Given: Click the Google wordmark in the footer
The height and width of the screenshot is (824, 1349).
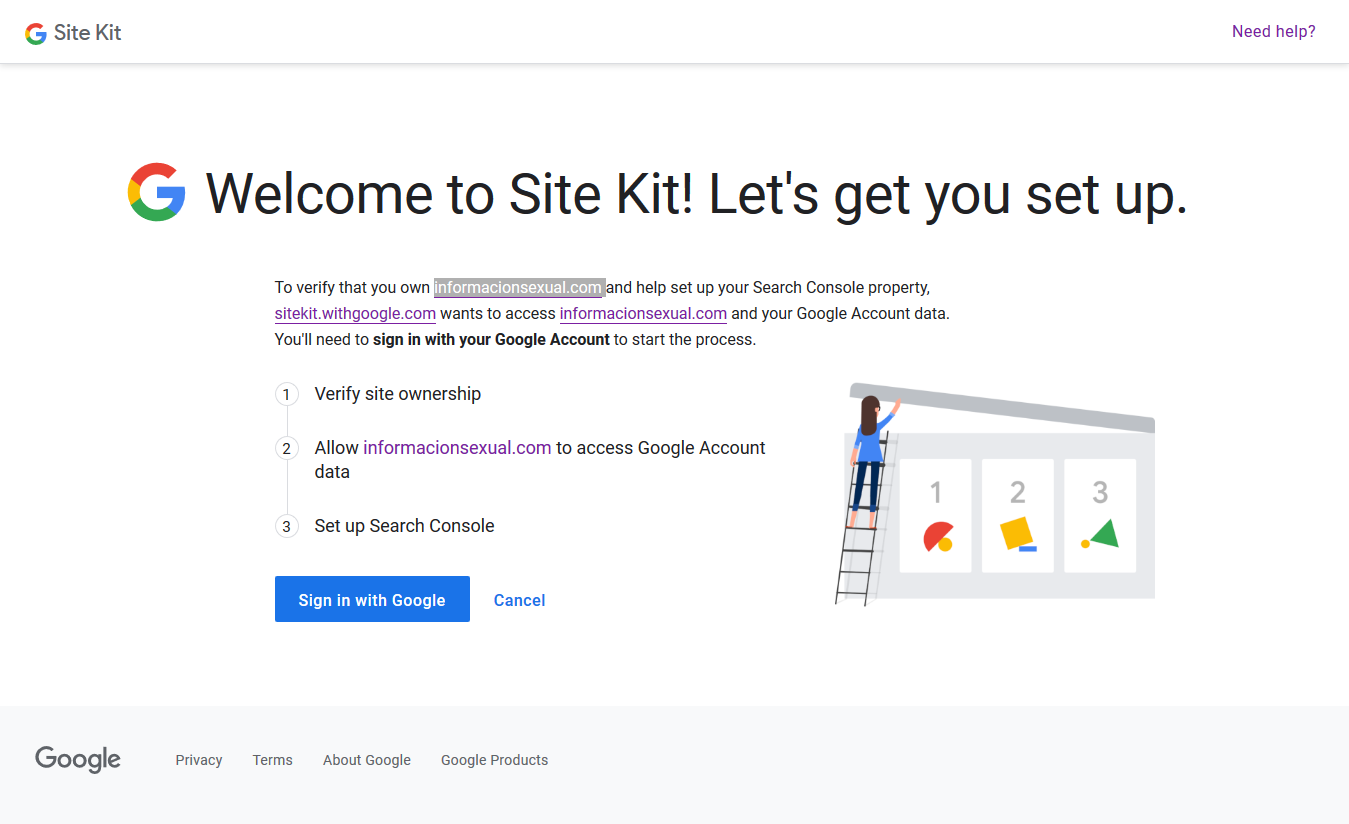Looking at the screenshot, I should coord(77,760).
